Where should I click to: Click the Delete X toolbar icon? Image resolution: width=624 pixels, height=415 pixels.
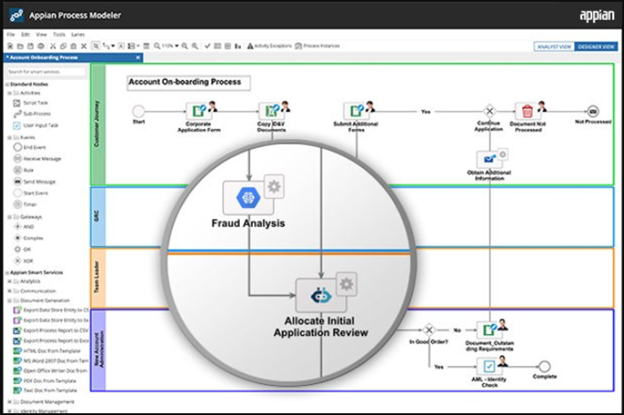84,46
